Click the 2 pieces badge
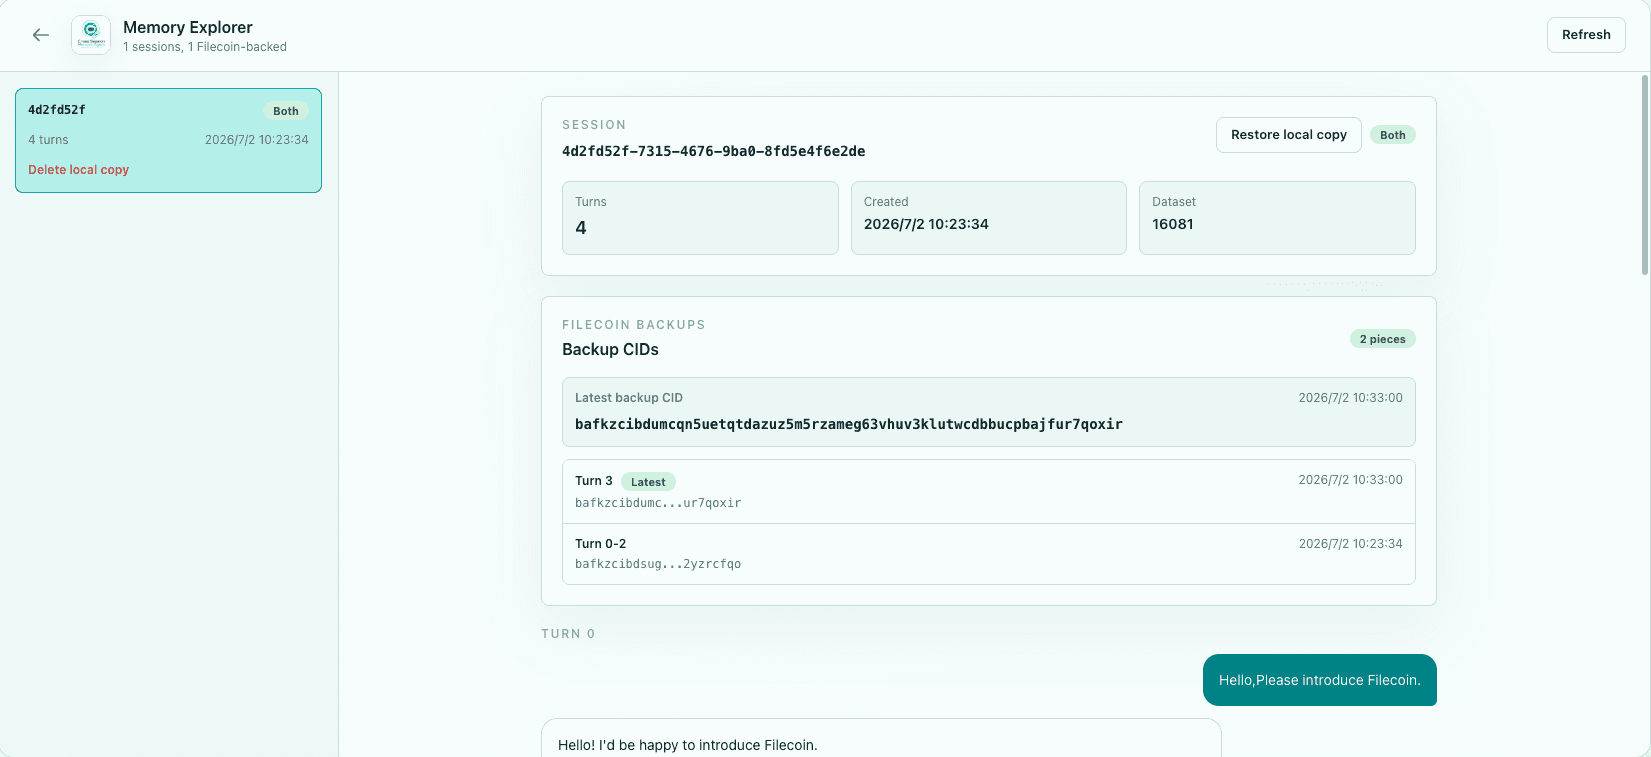1651x757 pixels. pos(1382,339)
